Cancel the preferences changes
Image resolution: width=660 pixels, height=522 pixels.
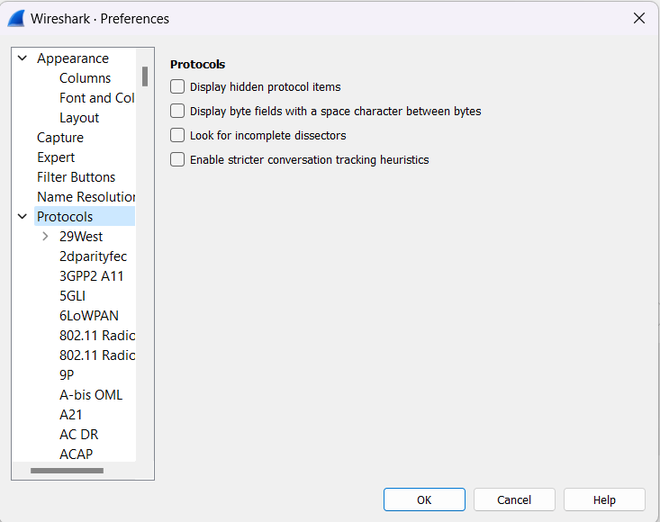tap(514, 500)
